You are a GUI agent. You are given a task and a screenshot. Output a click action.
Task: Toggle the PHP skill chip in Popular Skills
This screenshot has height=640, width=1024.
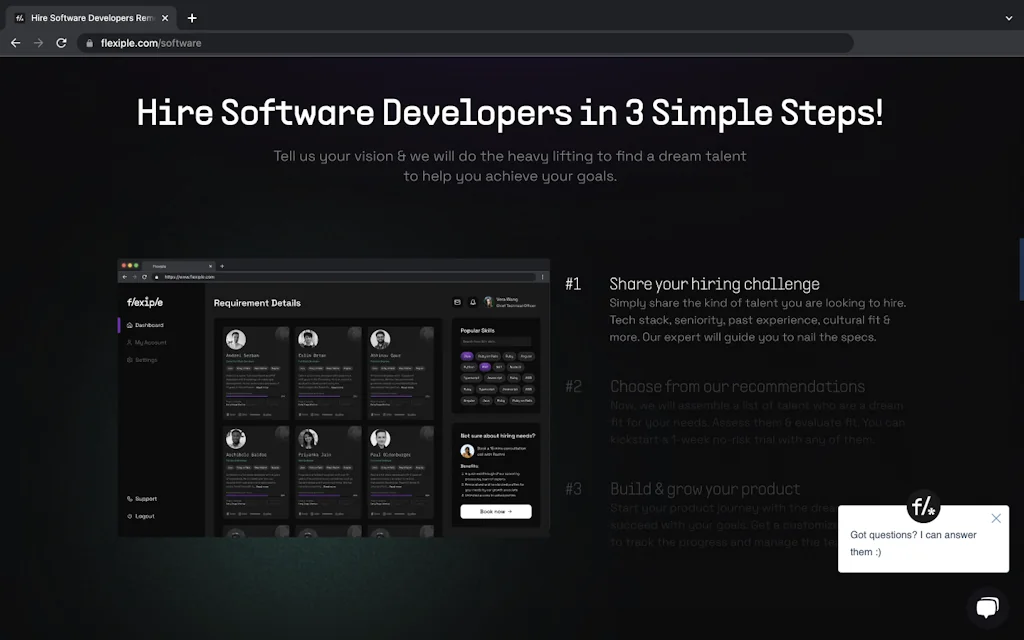[x=485, y=367]
